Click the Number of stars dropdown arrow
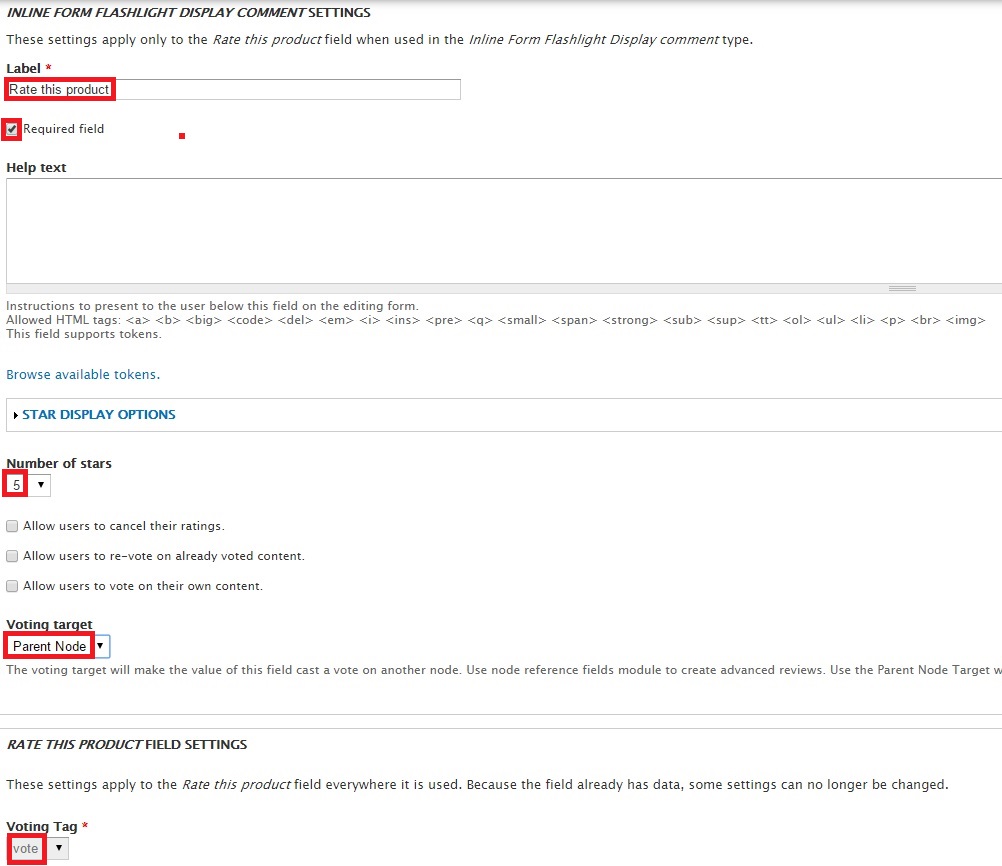This screenshot has height=866, width=1002. point(39,484)
